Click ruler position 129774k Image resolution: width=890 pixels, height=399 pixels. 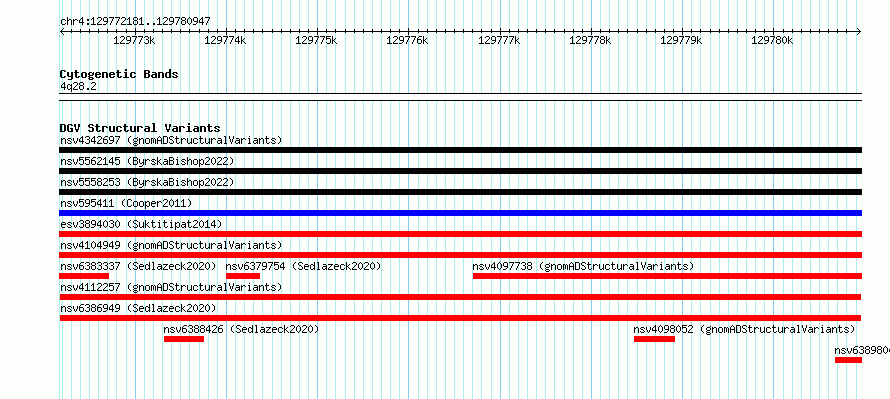coord(225,41)
